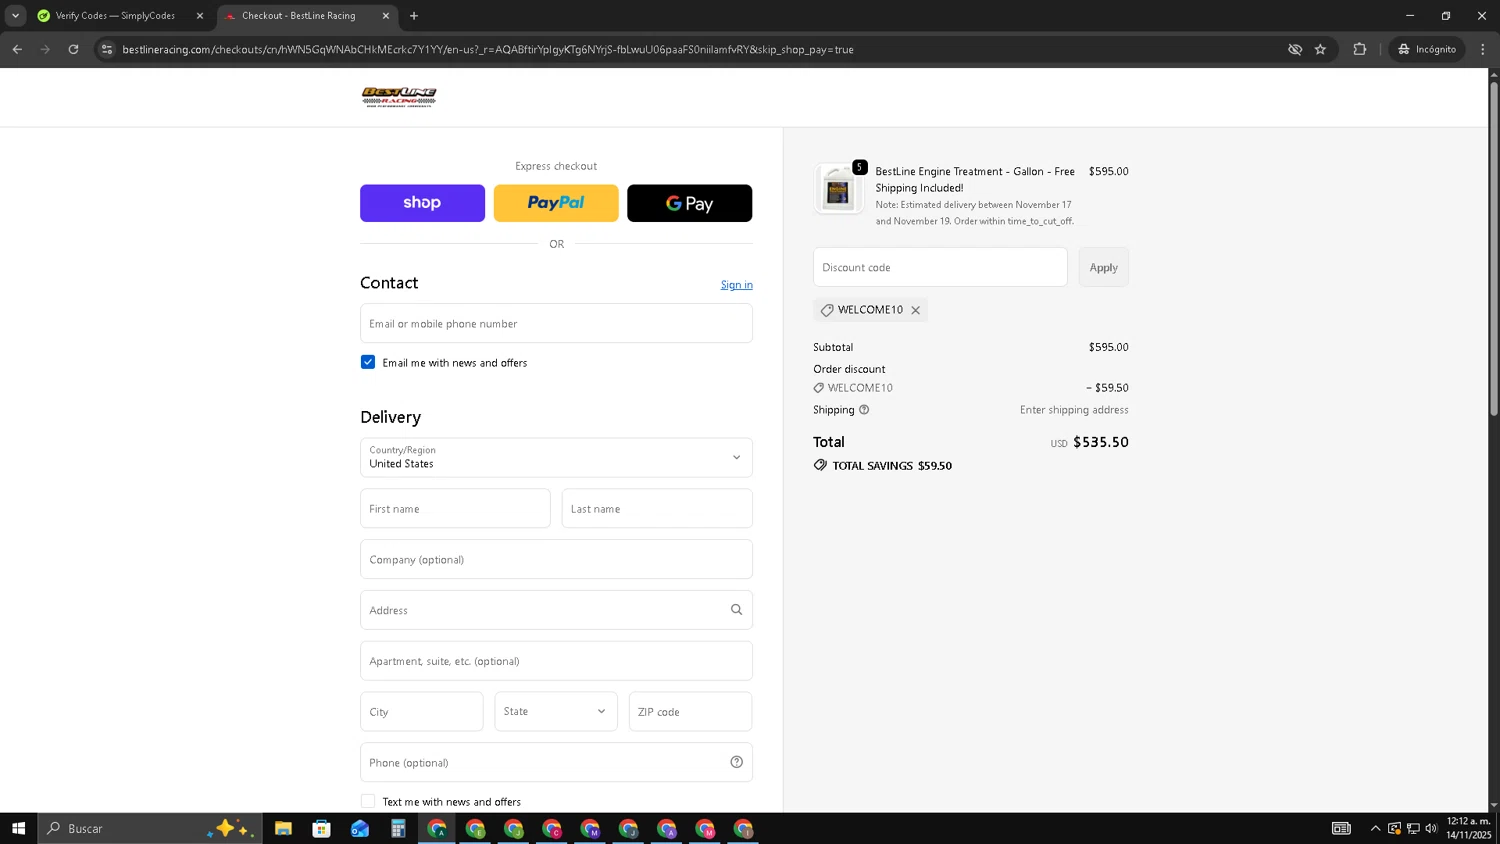Click the Buscar taskbar search box
1500x844 pixels.
pyautogui.click(x=150, y=828)
